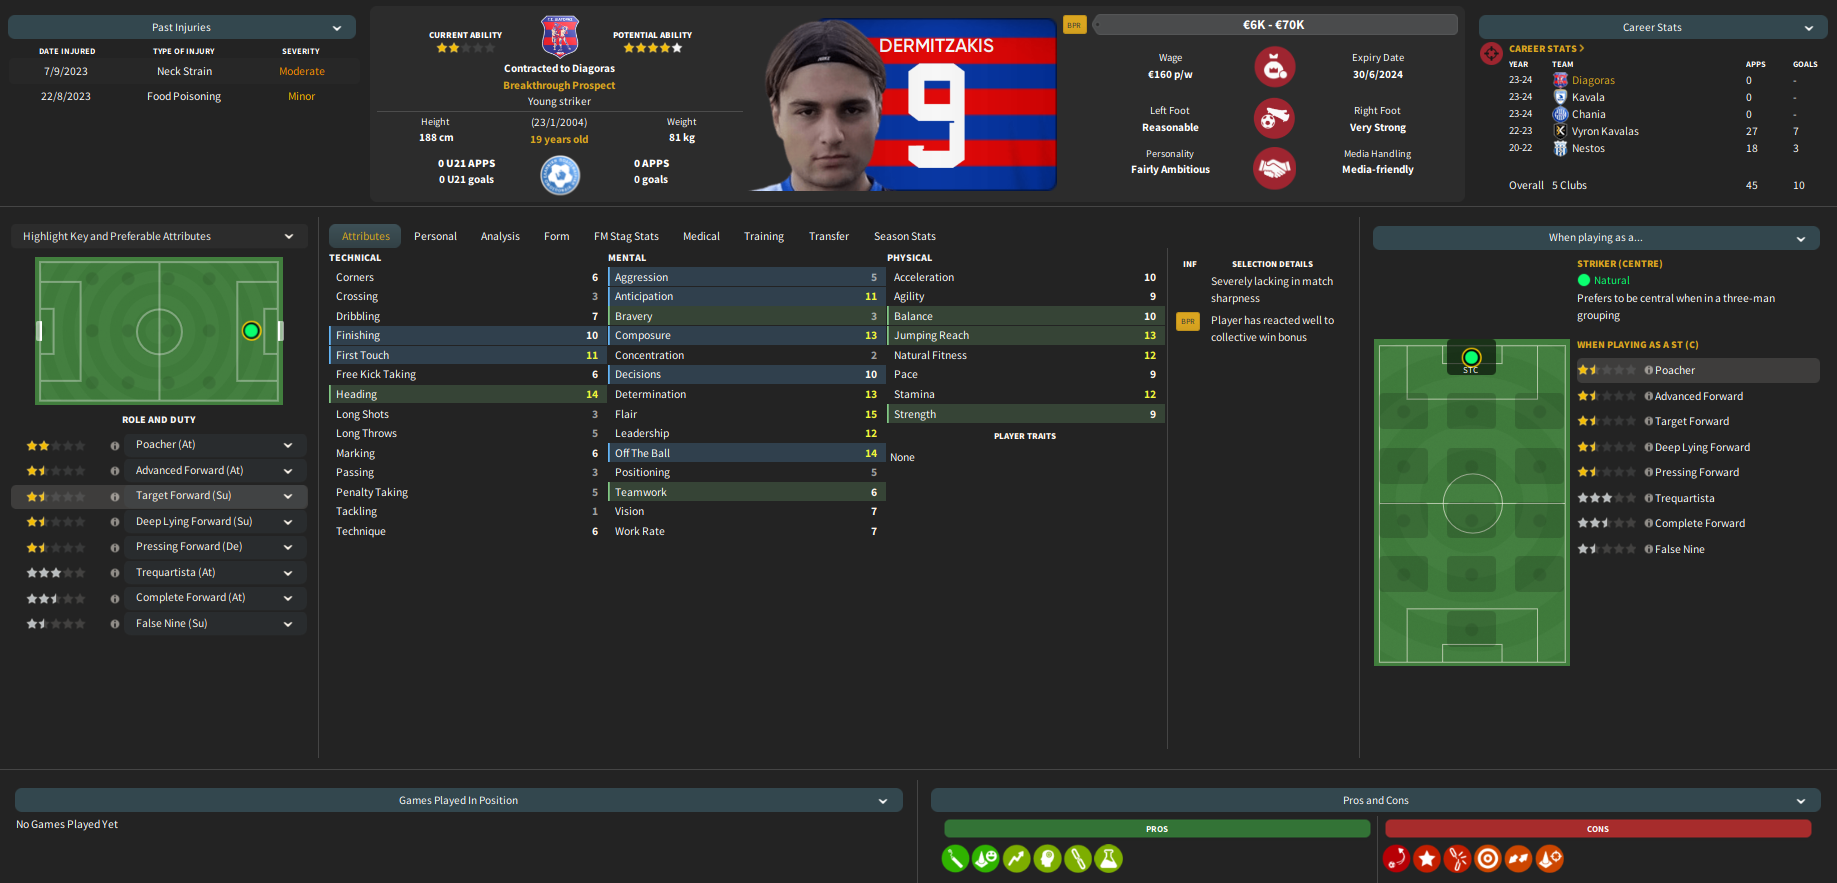Open the Past Injuries dropdown
This screenshot has height=883, width=1837.
tap(182, 27)
